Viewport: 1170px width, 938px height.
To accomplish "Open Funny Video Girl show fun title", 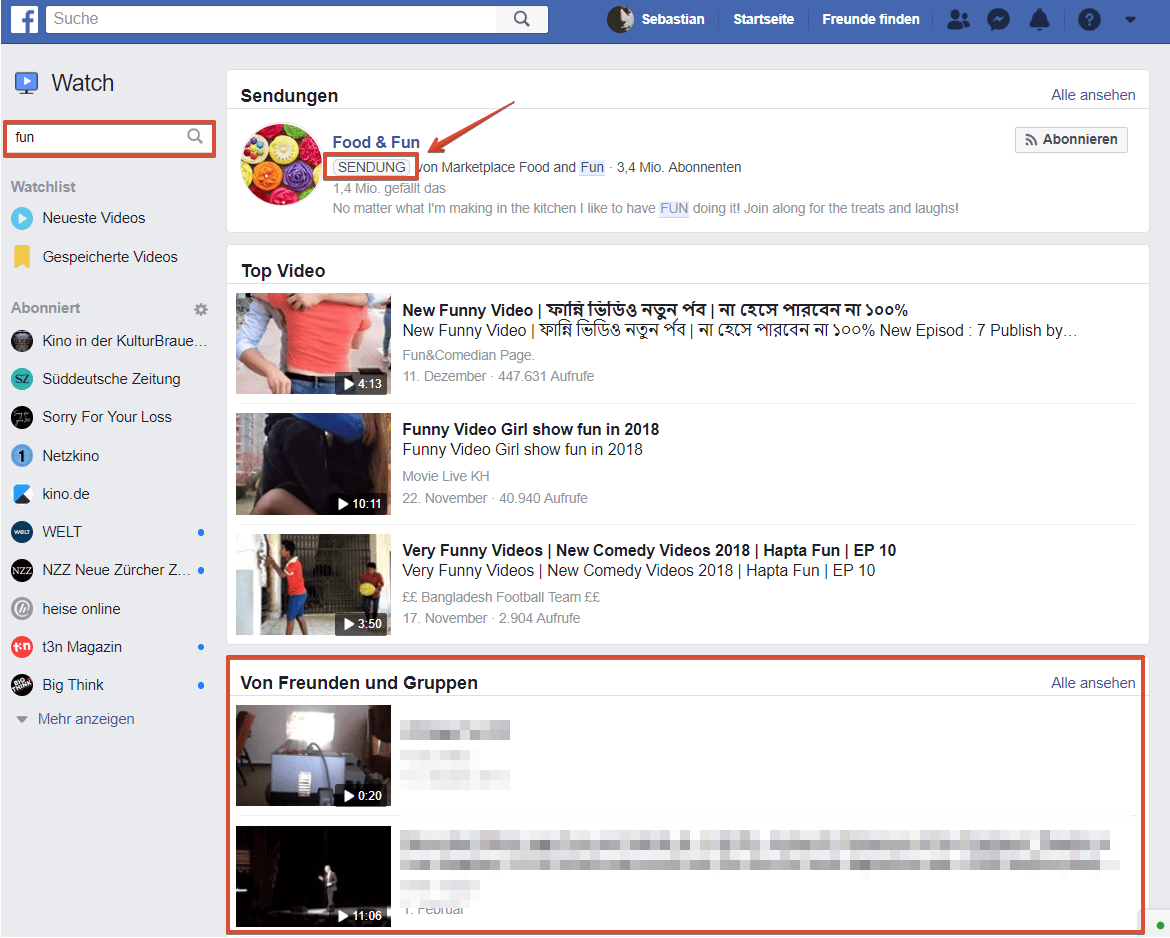I will tap(531, 429).
